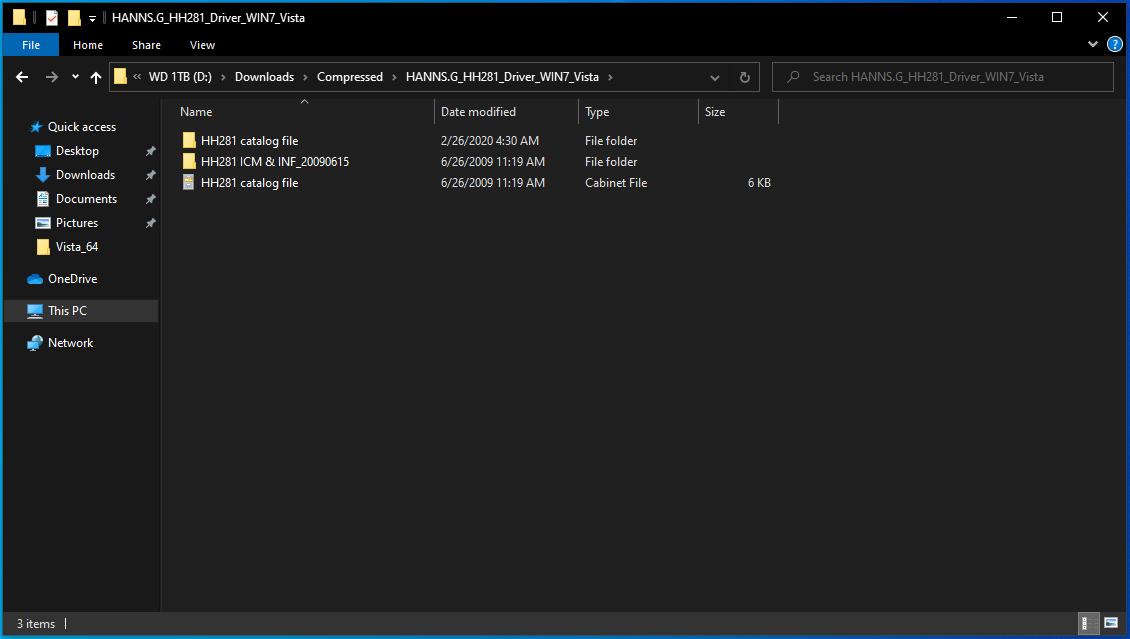Open Help via the question mark icon
This screenshot has height=639, width=1130.
(x=1114, y=45)
